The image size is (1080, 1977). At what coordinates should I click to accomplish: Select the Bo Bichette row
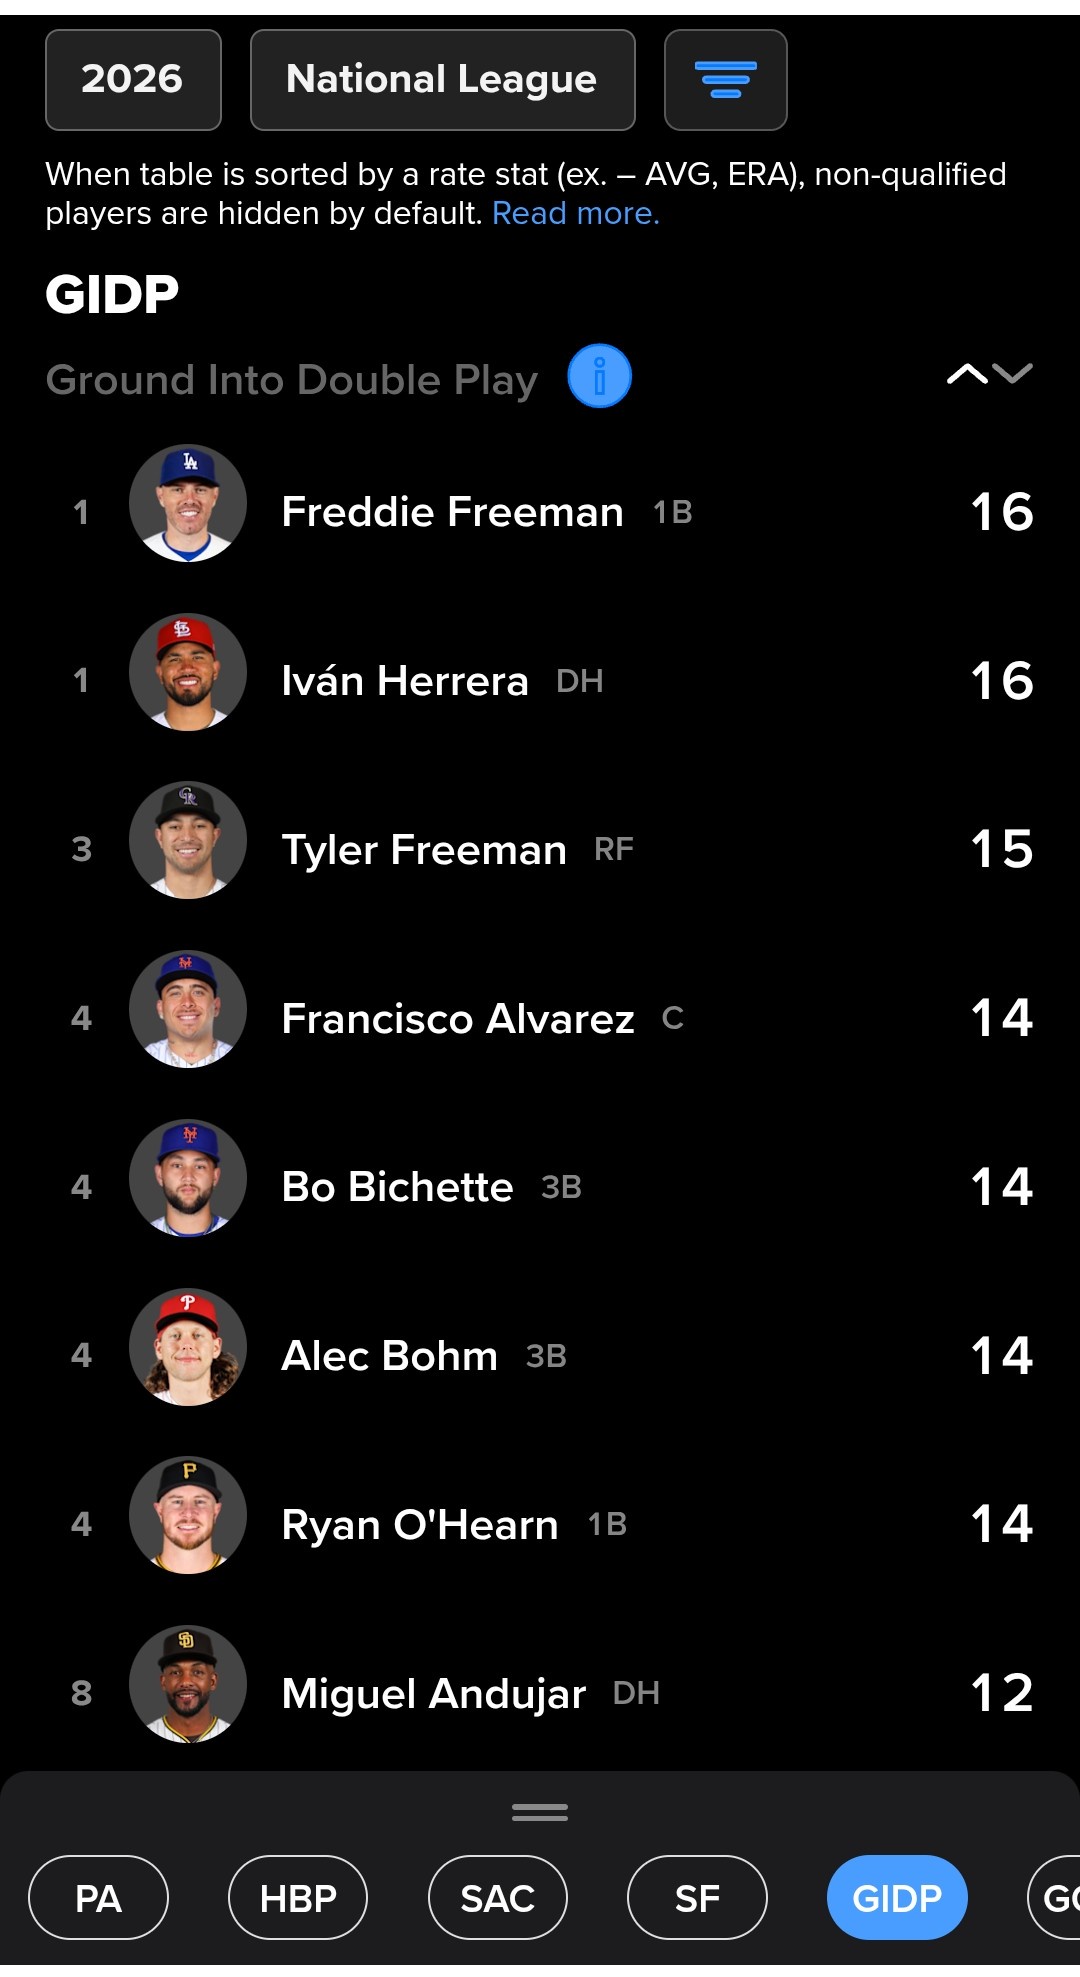(x=540, y=1187)
